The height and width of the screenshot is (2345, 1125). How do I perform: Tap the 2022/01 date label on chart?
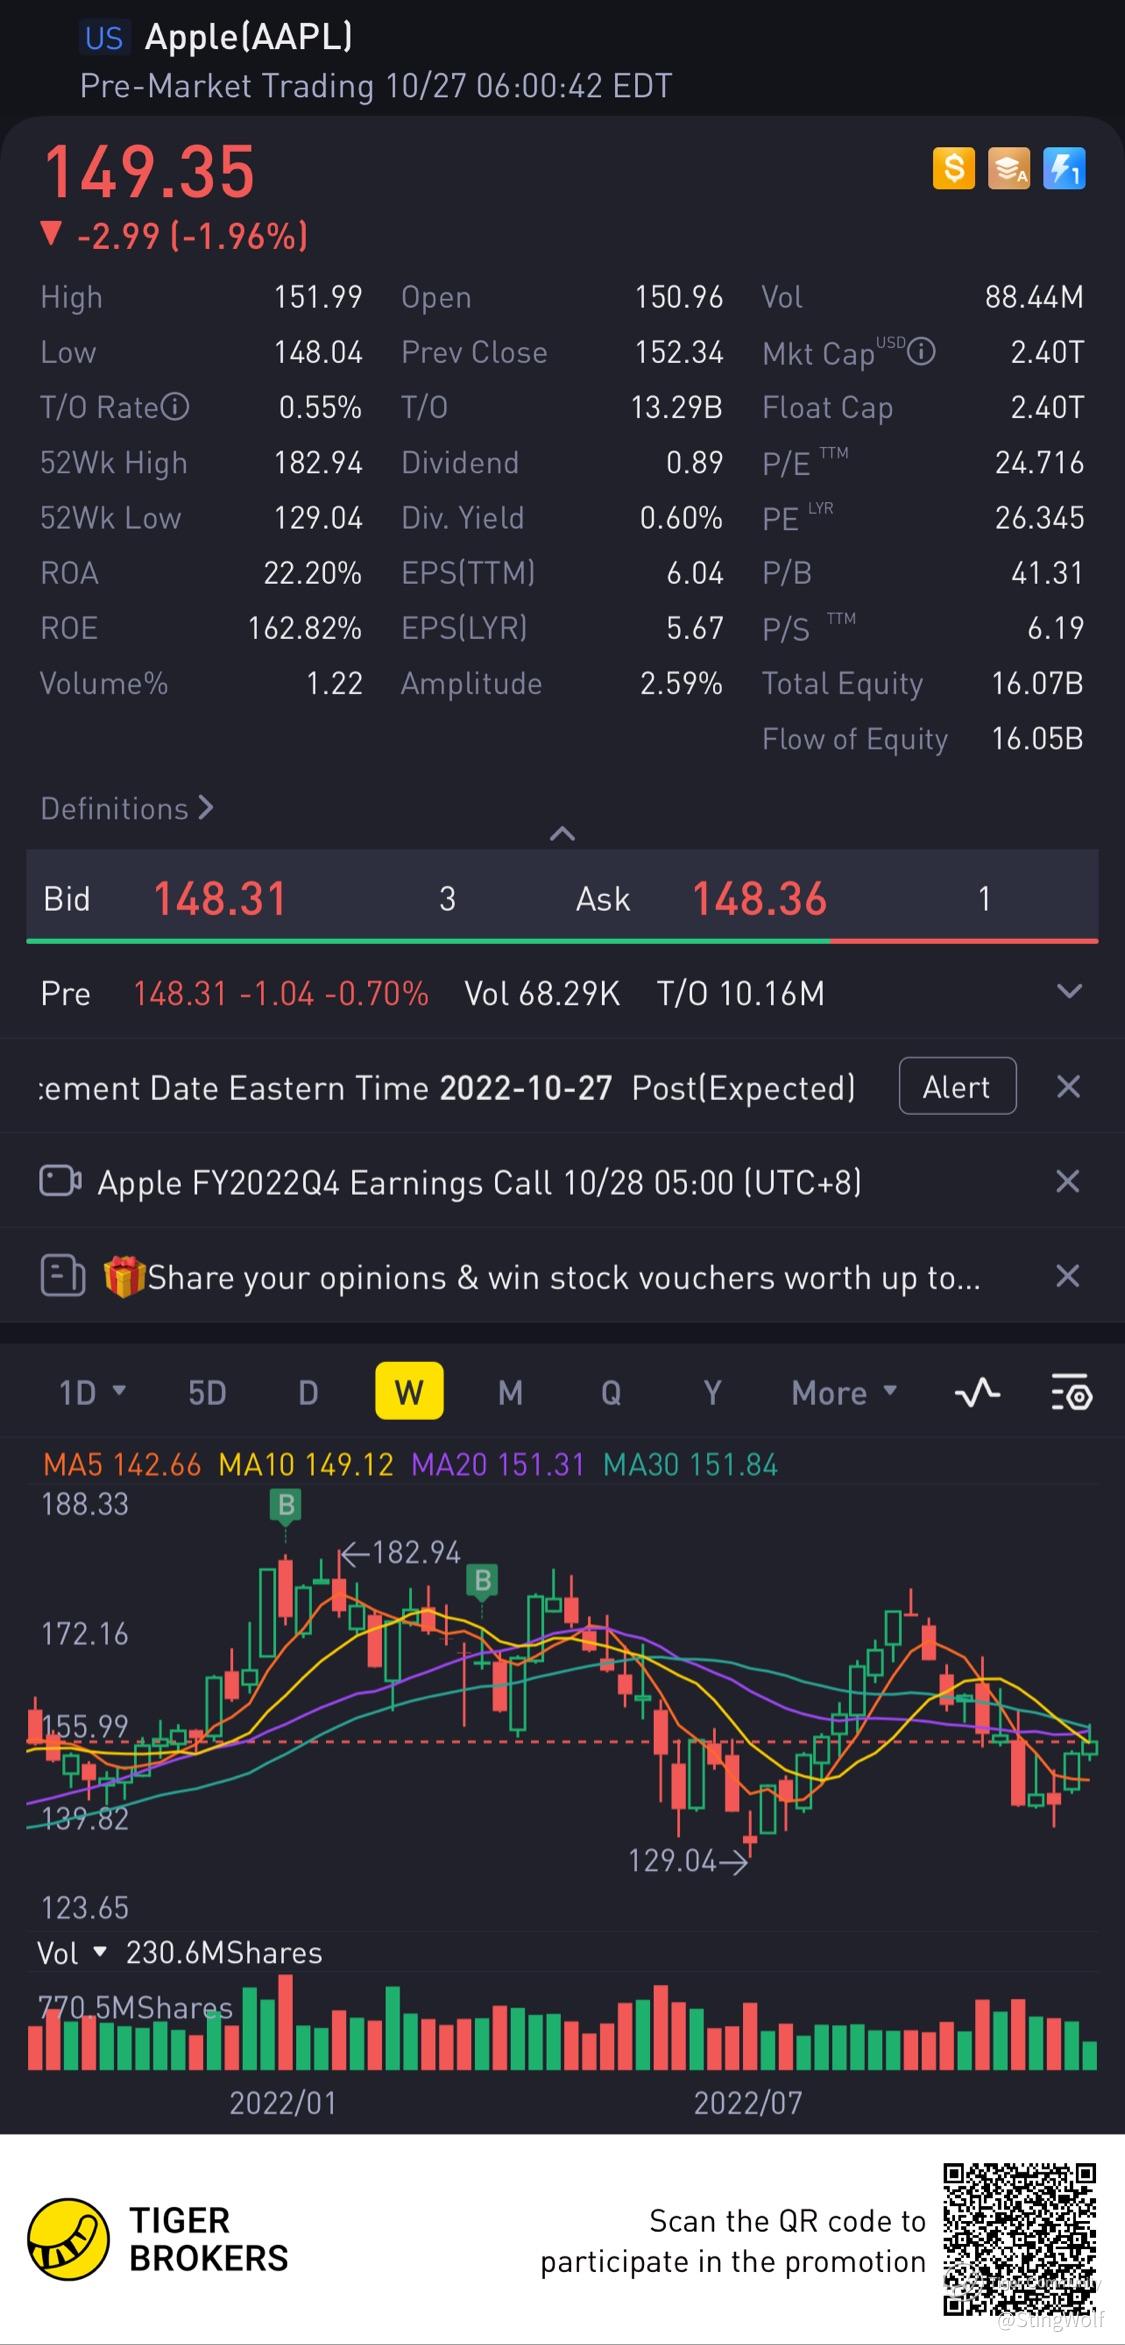(x=283, y=2102)
